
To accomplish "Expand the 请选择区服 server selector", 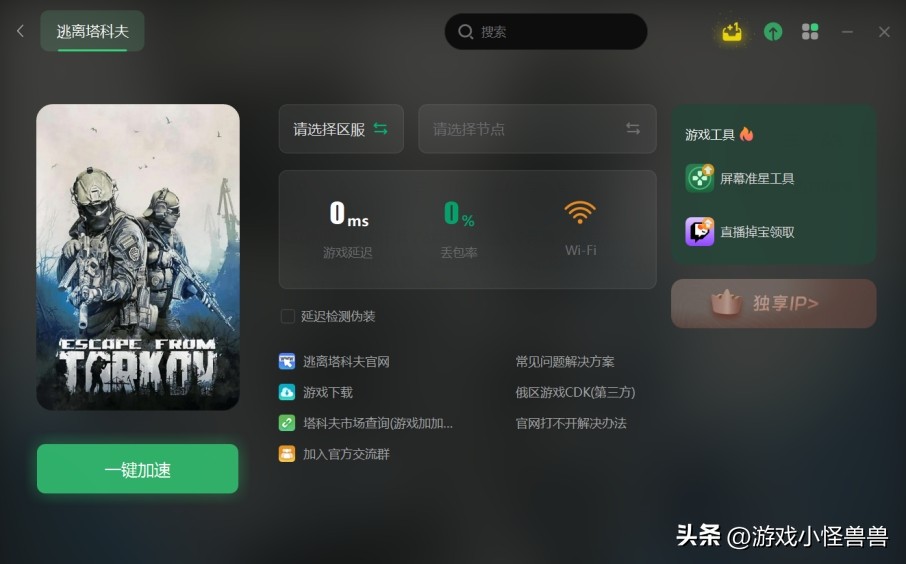I will (x=341, y=129).
